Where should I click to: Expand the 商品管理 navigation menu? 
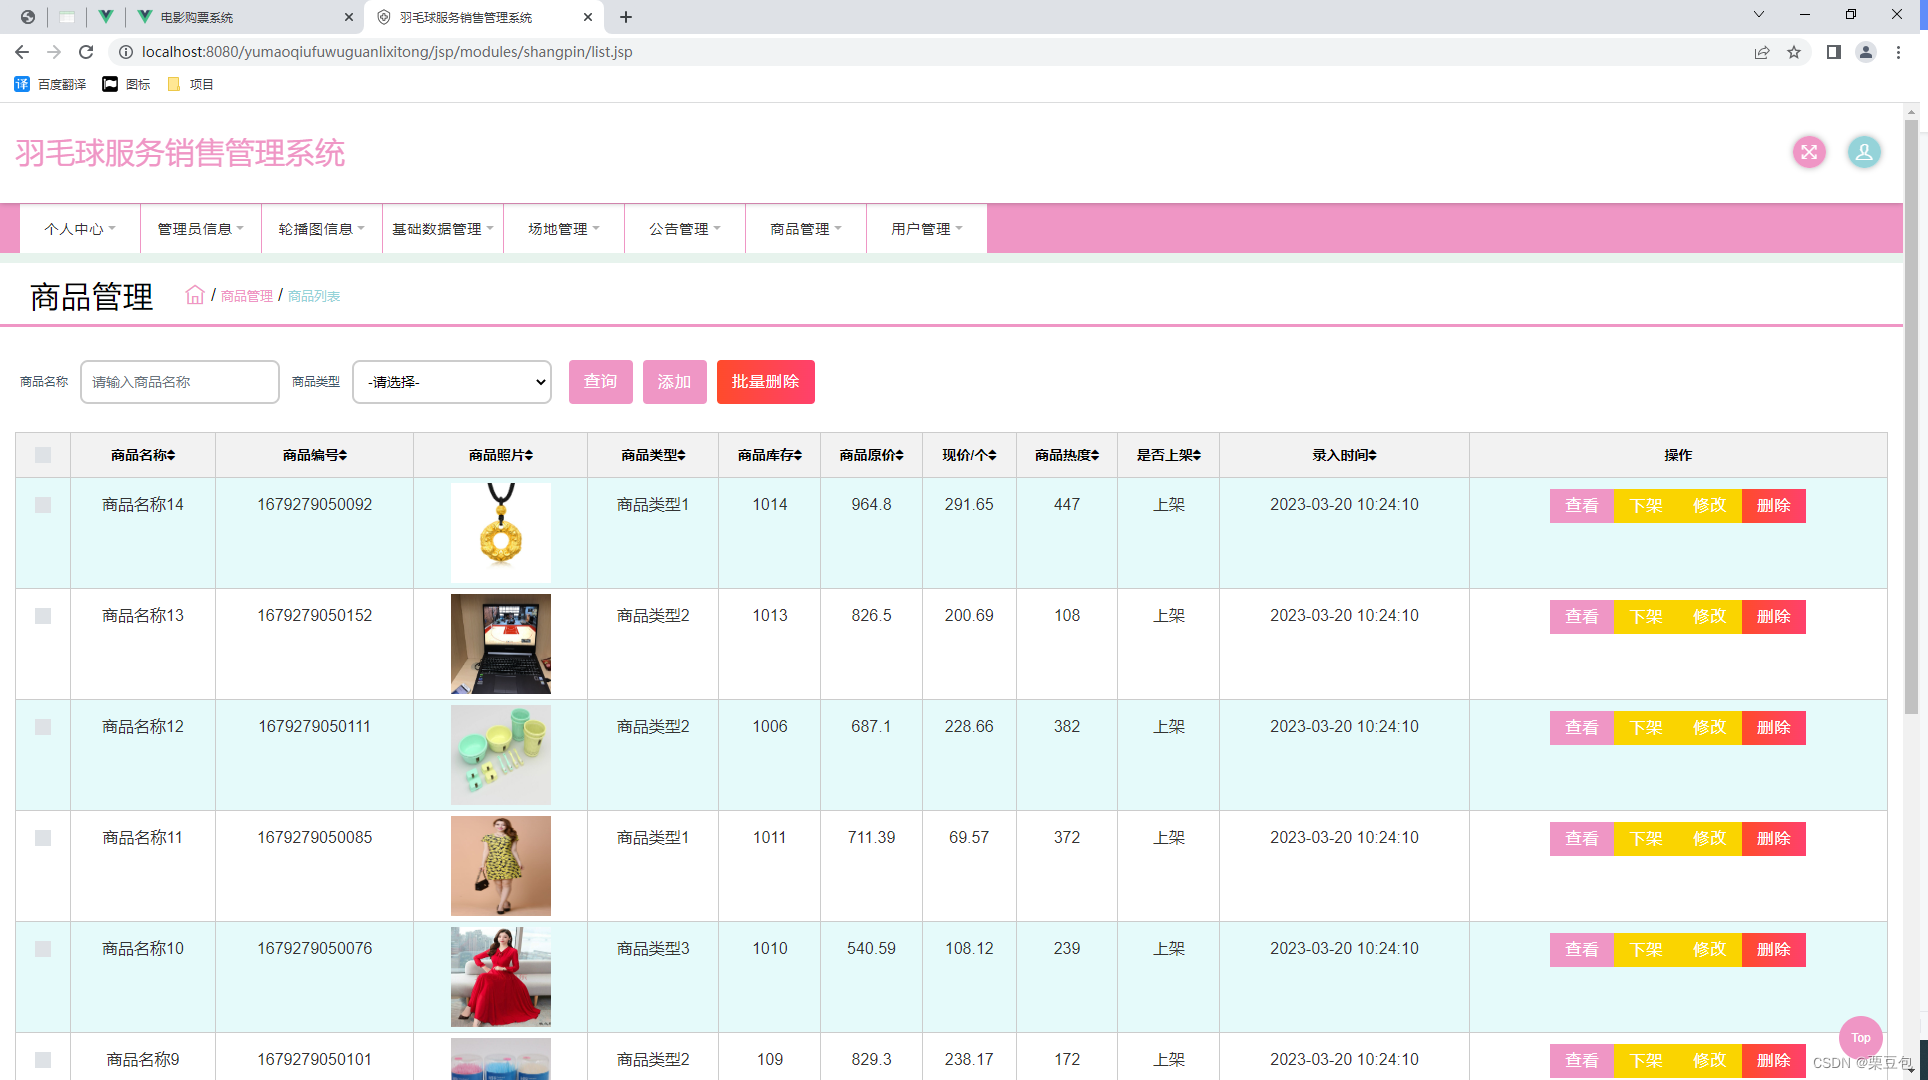point(805,229)
